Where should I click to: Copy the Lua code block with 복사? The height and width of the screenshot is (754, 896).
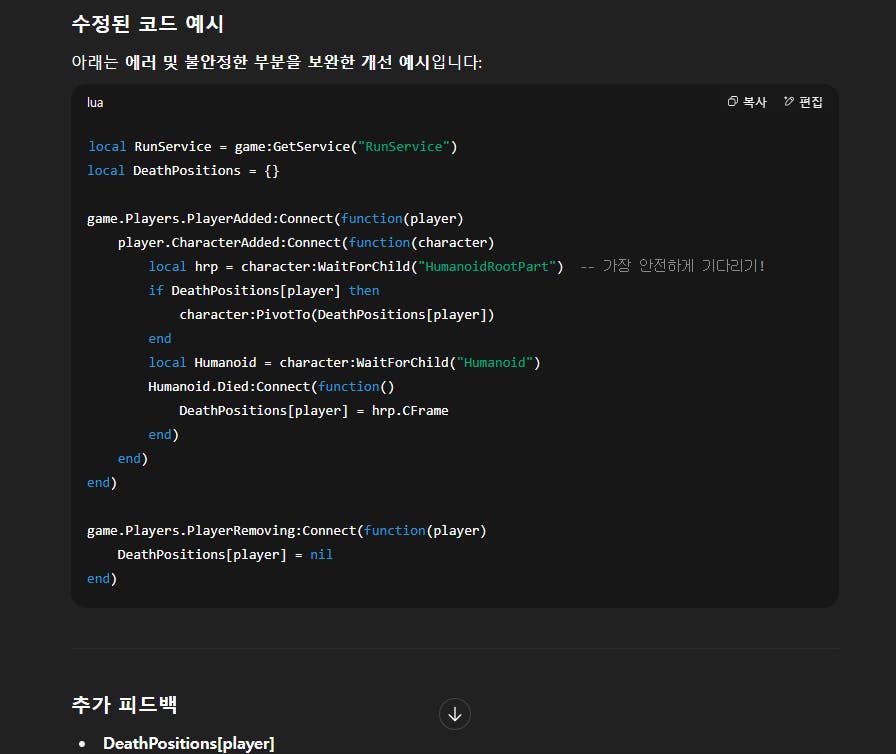[747, 102]
